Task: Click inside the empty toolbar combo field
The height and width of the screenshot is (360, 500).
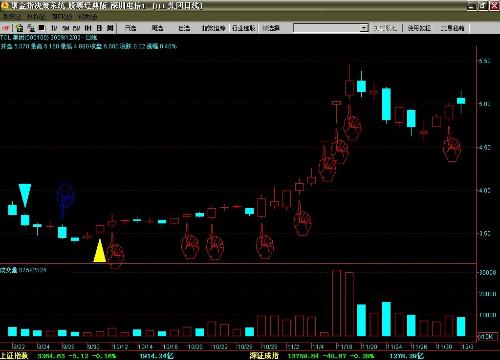Action: 327,28
